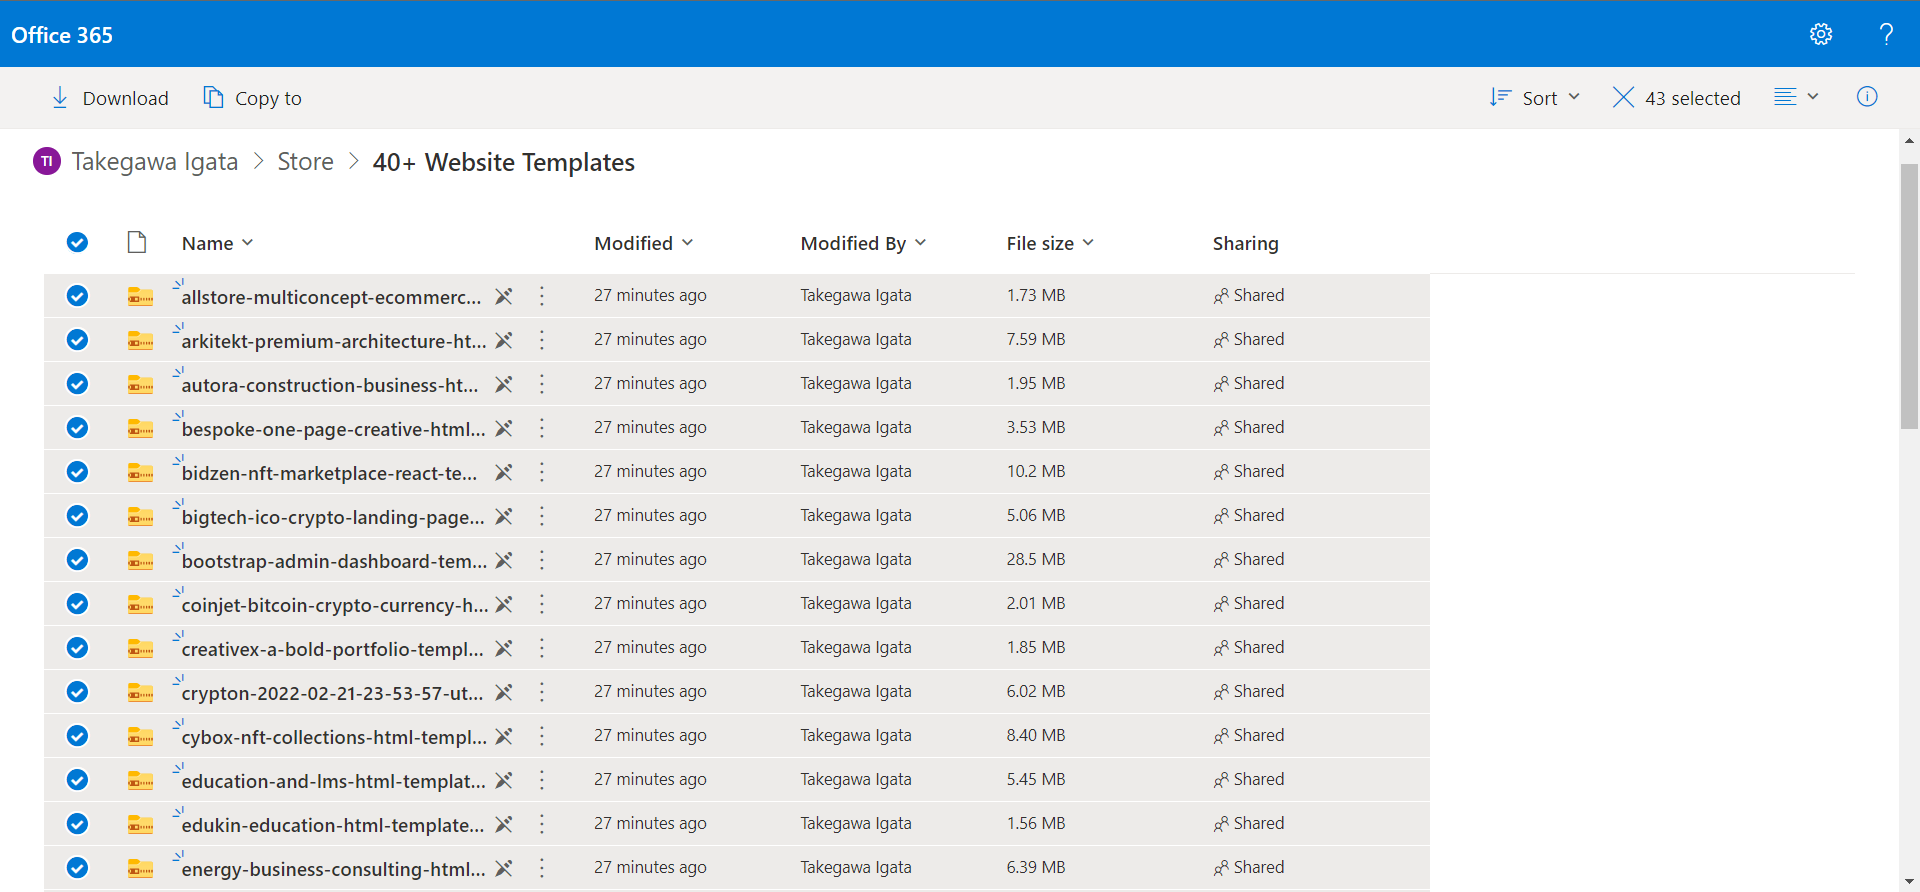Screen dimensions: 1920x892
Task: Open the more actions menu for arkitekt row
Action: (542, 340)
